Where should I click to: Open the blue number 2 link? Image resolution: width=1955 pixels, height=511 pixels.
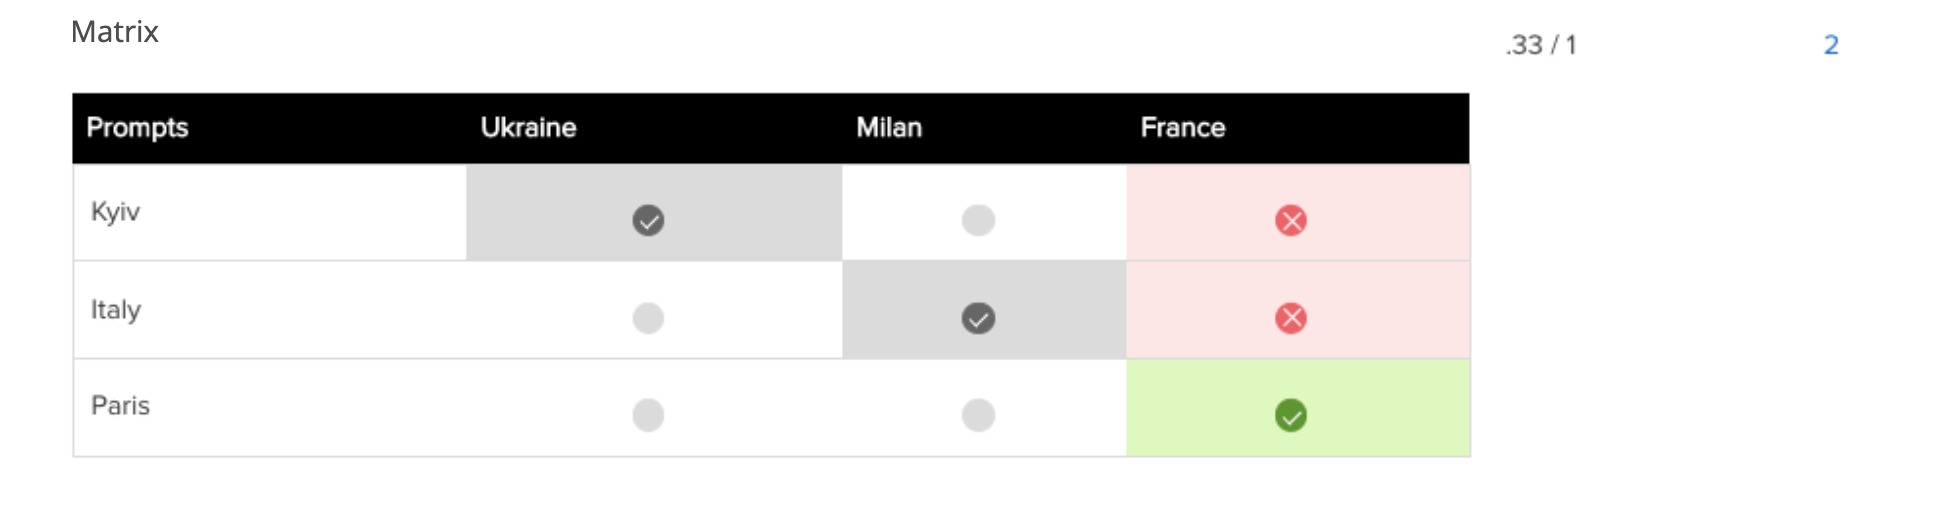coord(1831,45)
